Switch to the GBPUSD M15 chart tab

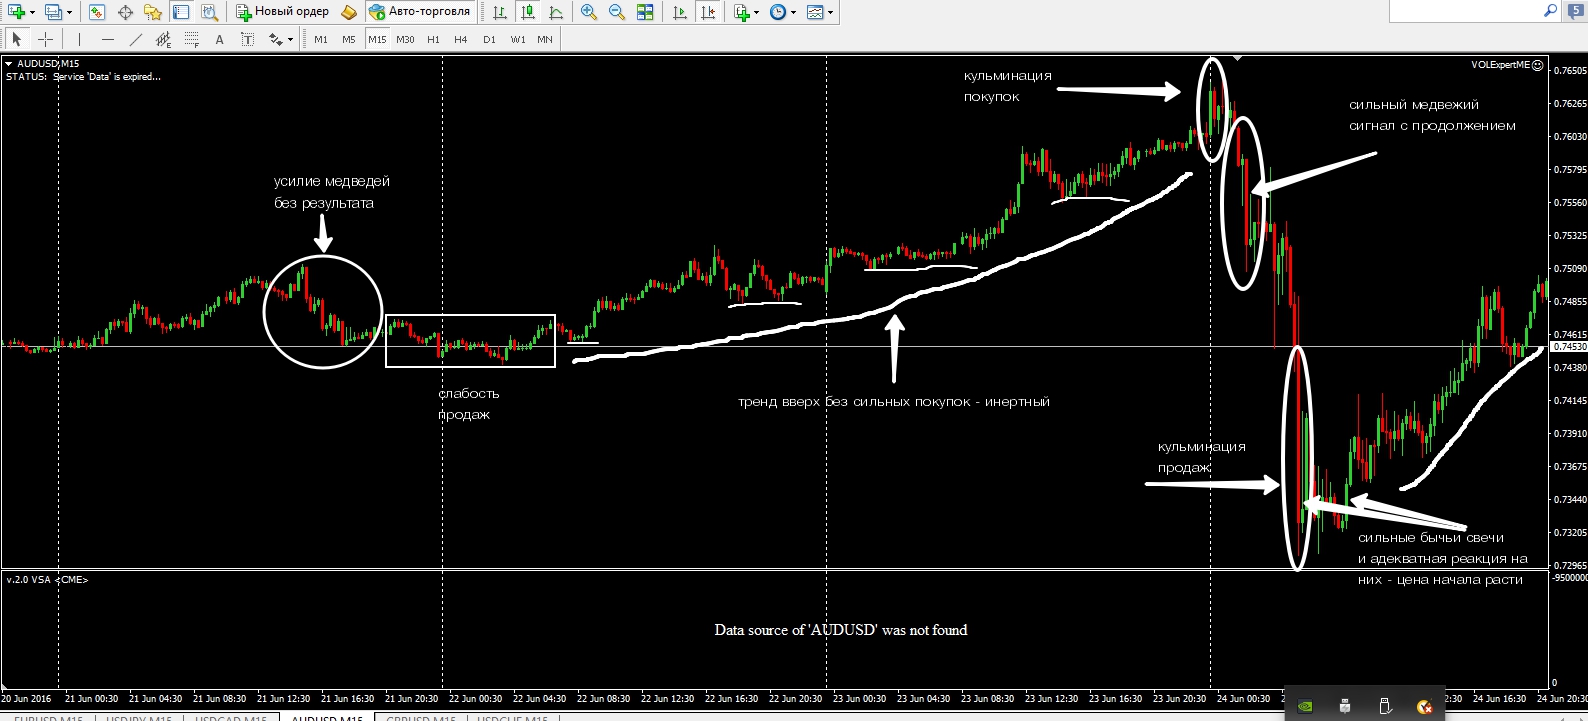coord(421,717)
